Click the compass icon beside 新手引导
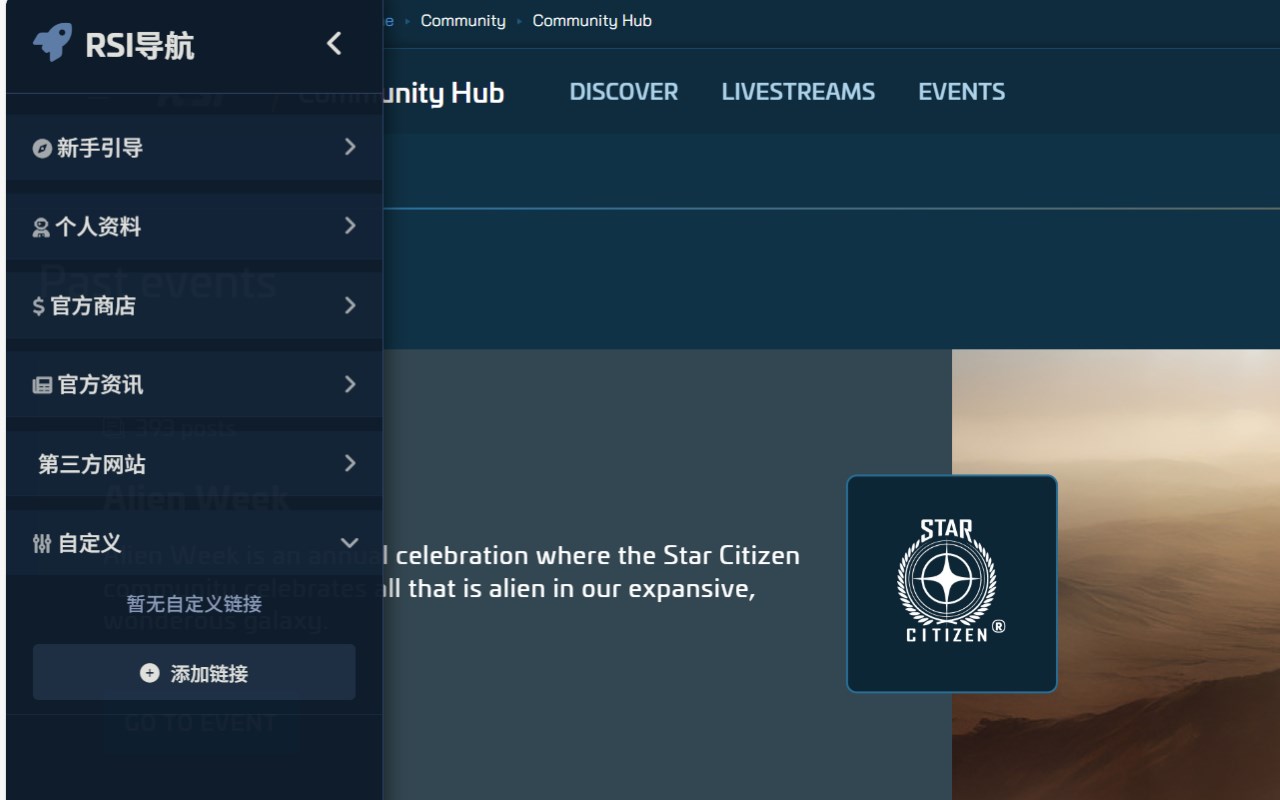 pyautogui.click(x=42, y=149)
